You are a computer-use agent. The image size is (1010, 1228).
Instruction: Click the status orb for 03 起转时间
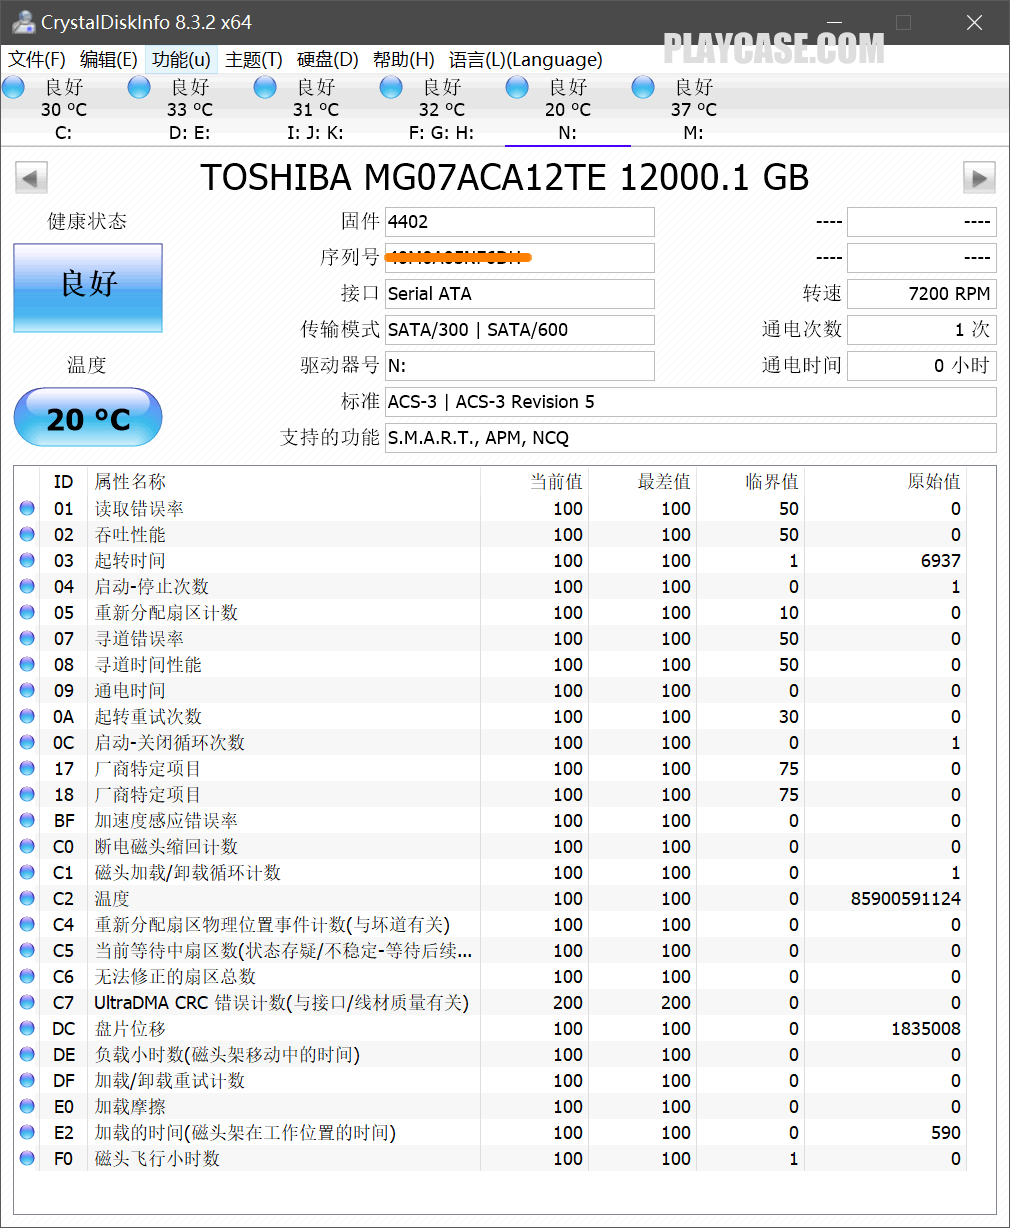click(27, 561)
